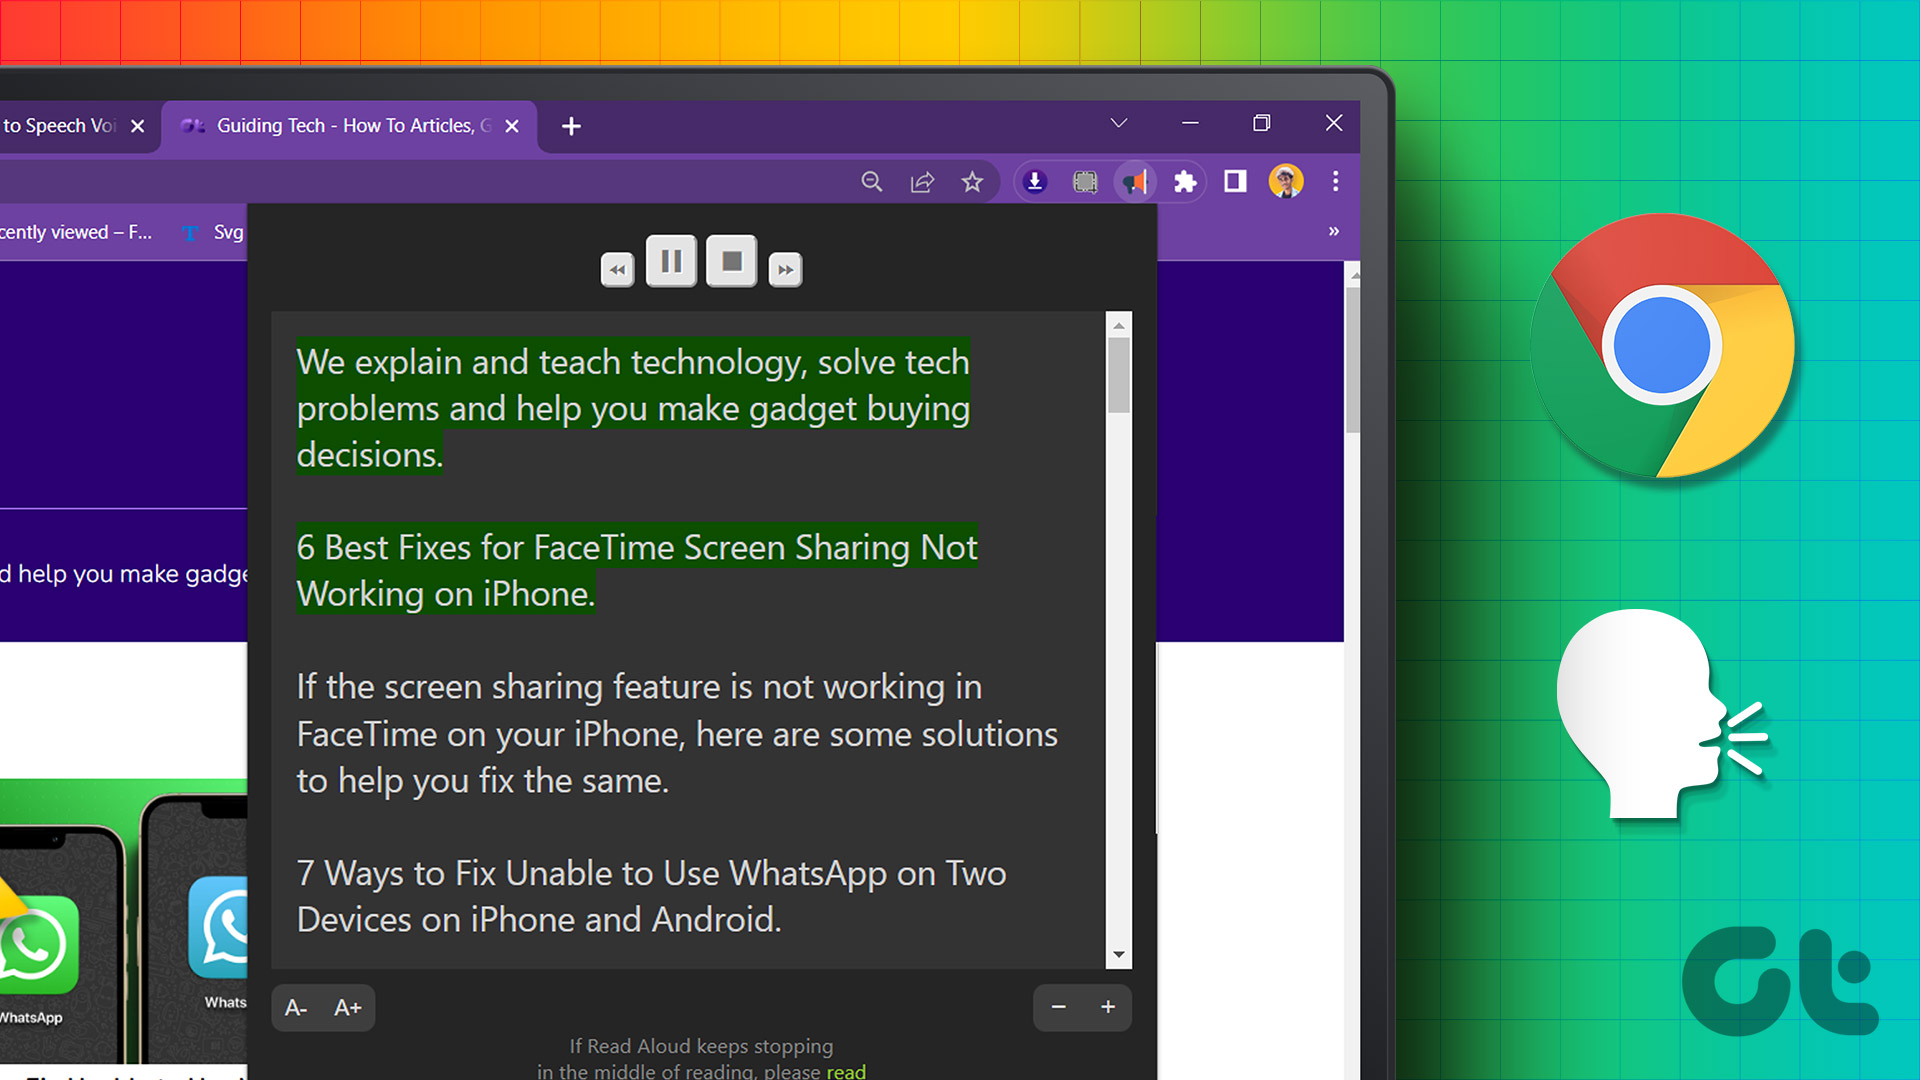1920x1080 pixels.
Task: Click the Read Aloud scrollbar down arrow
Action: [1119, 955]
